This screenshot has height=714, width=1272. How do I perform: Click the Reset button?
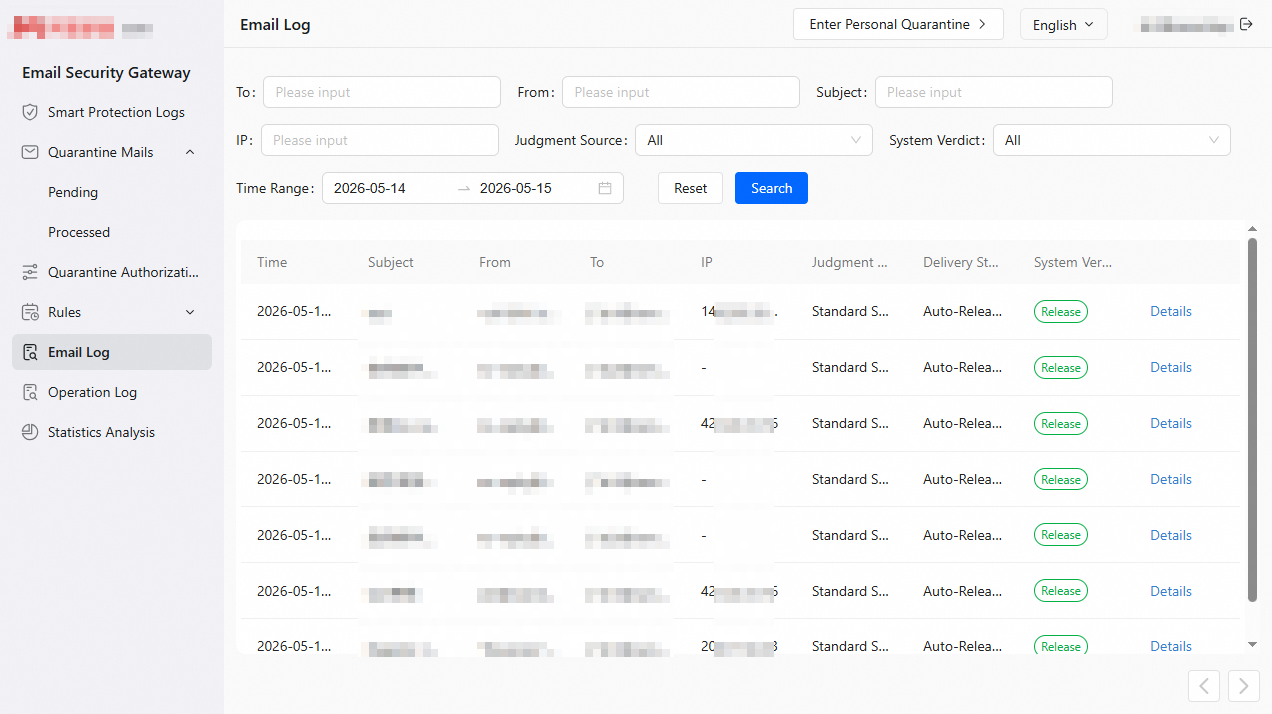coord(690,188)
